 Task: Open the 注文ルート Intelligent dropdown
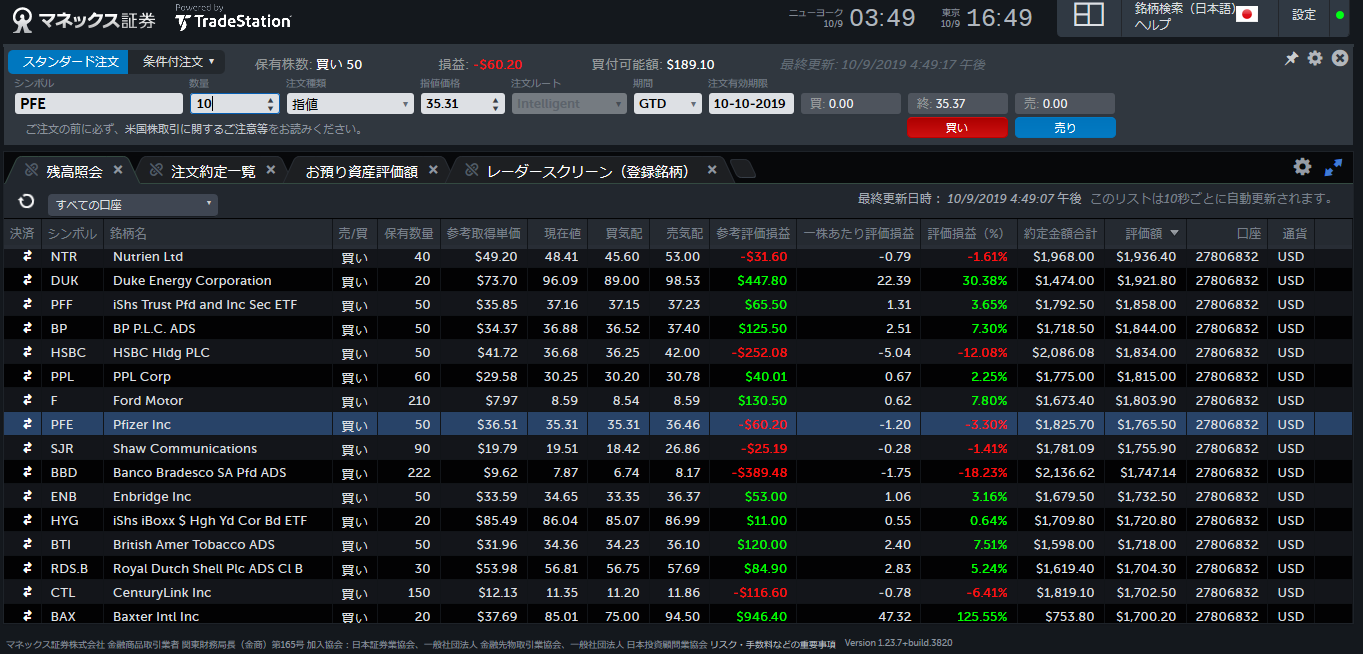(x=569, y=103)
